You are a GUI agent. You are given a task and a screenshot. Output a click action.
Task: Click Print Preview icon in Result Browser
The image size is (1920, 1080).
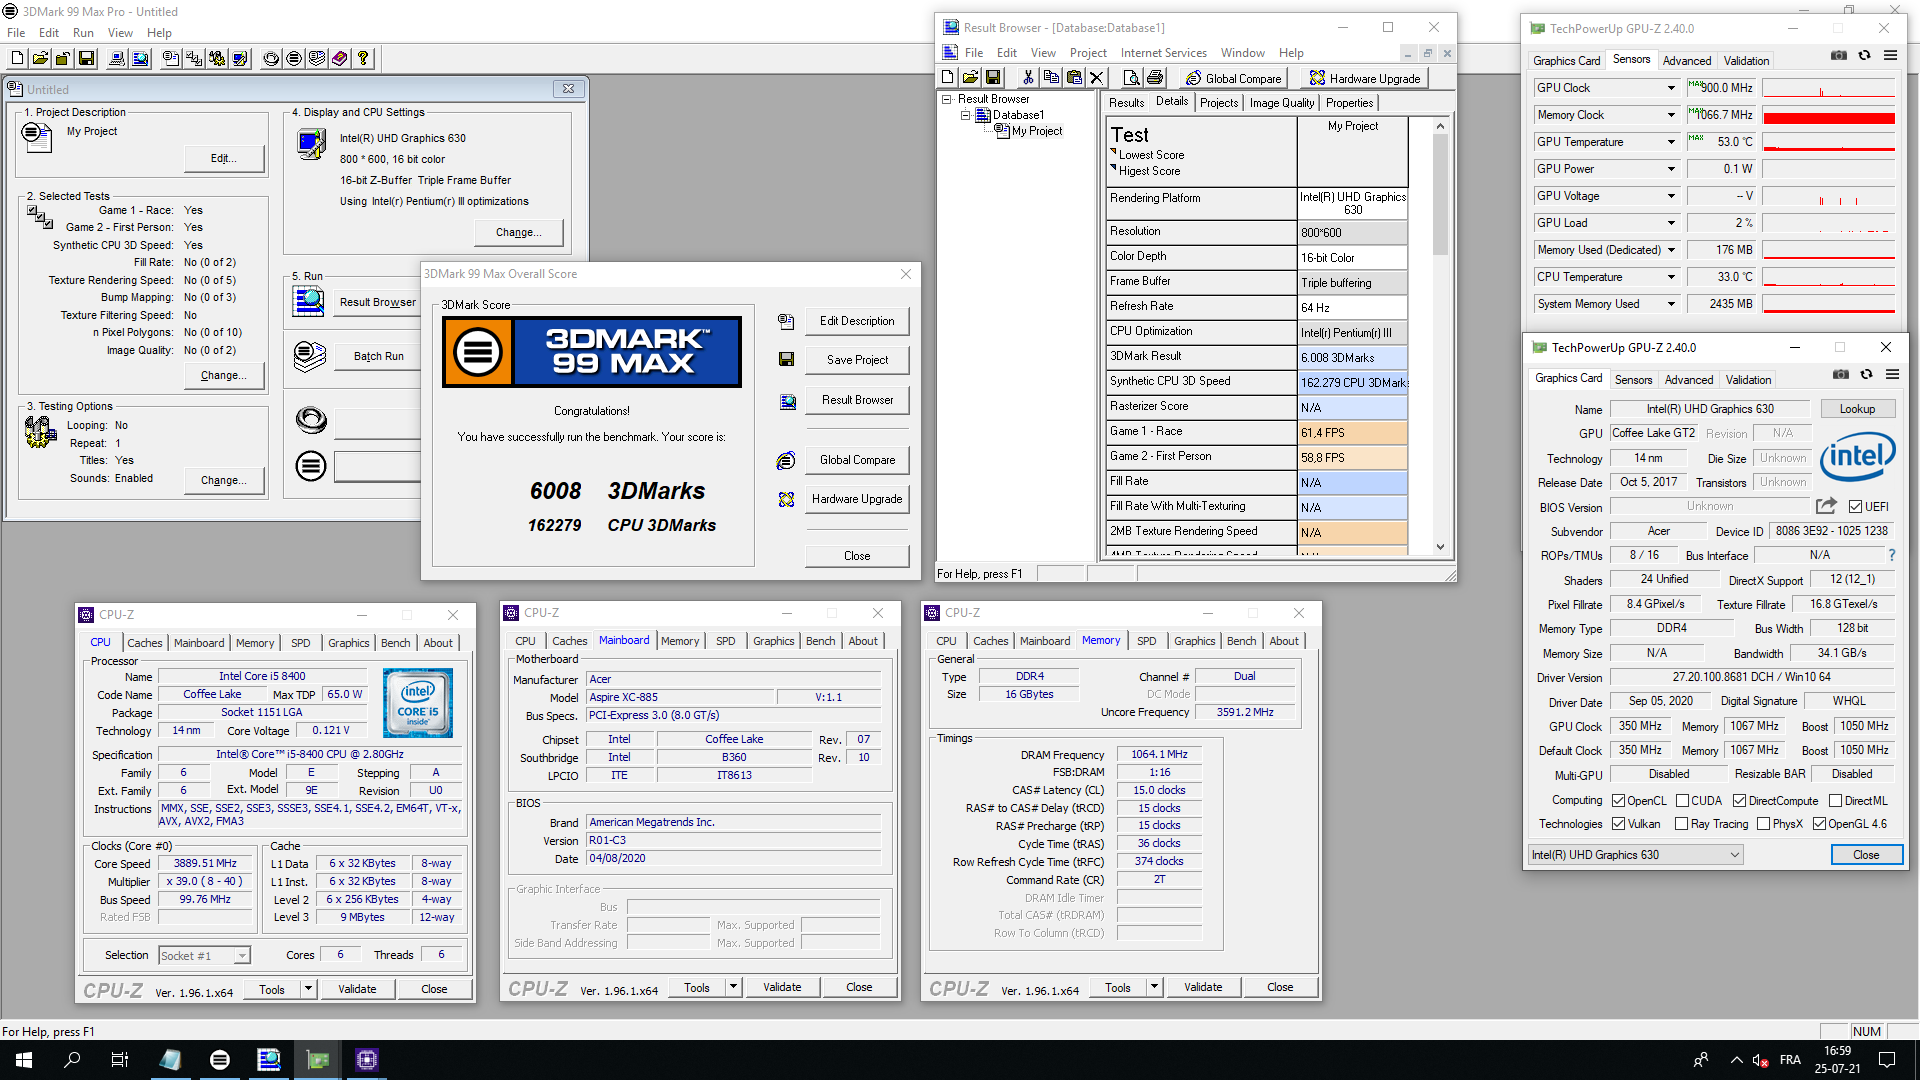1131,78
